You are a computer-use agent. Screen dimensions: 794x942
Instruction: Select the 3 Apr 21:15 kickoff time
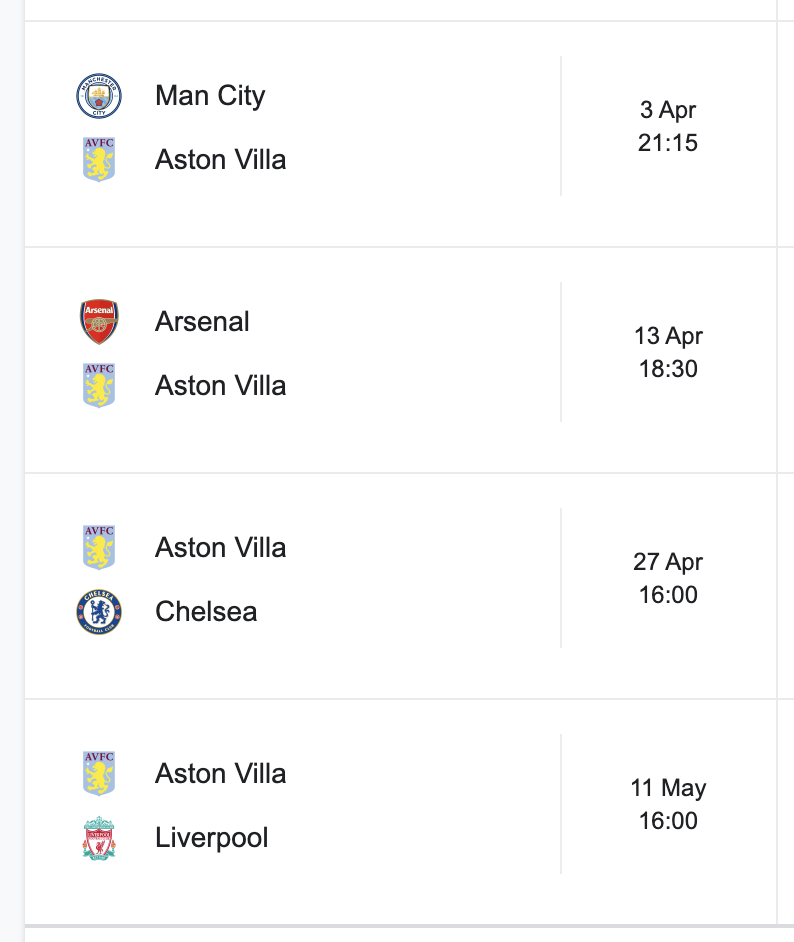[668, 126]
